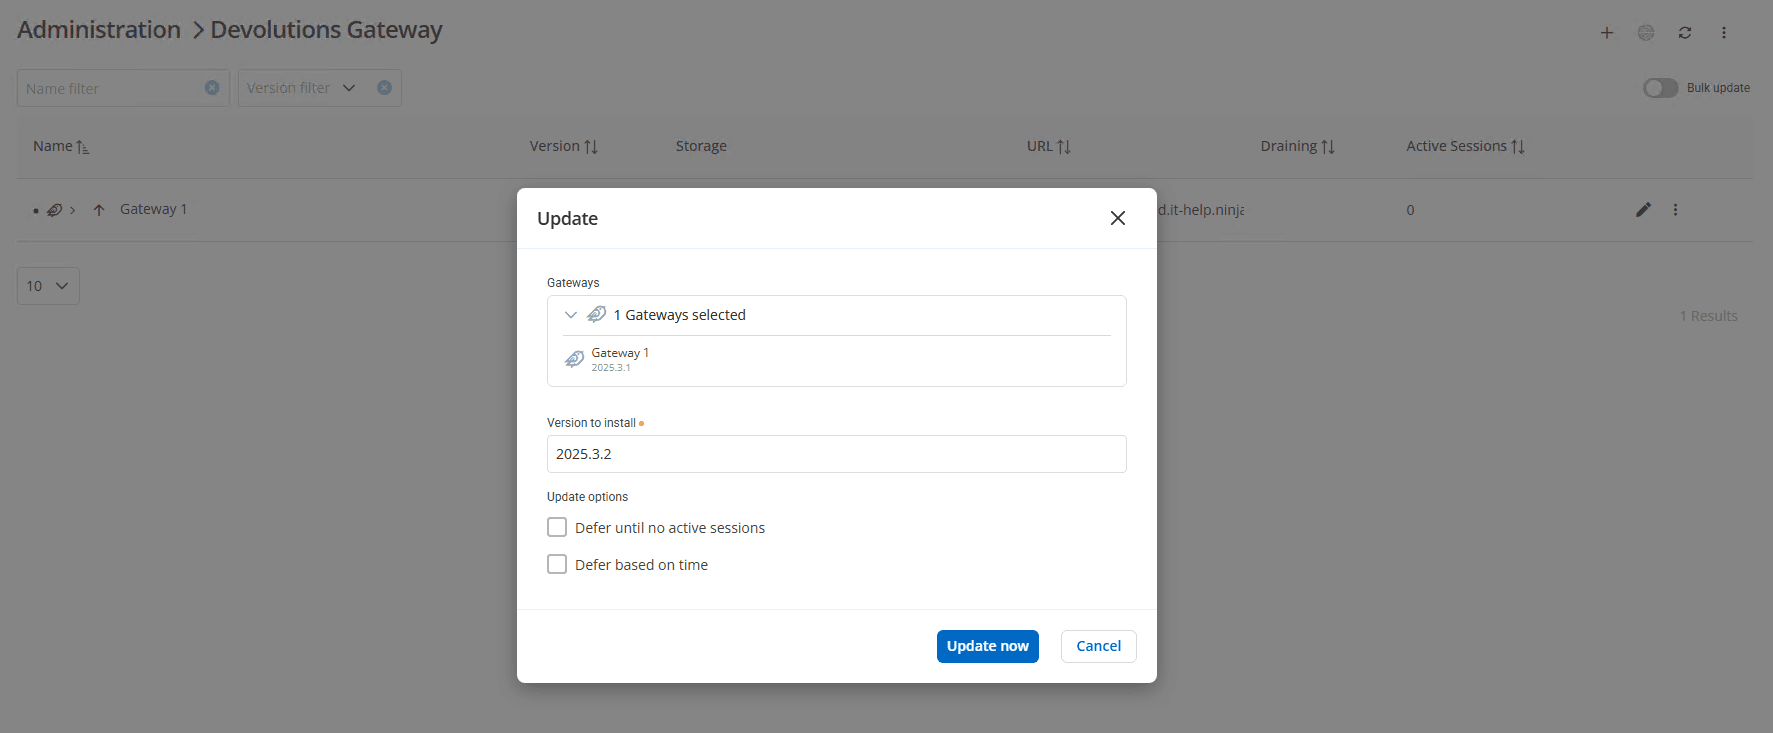Sort by Draining column
The image size is (1773, 733).
point(1297,146)
